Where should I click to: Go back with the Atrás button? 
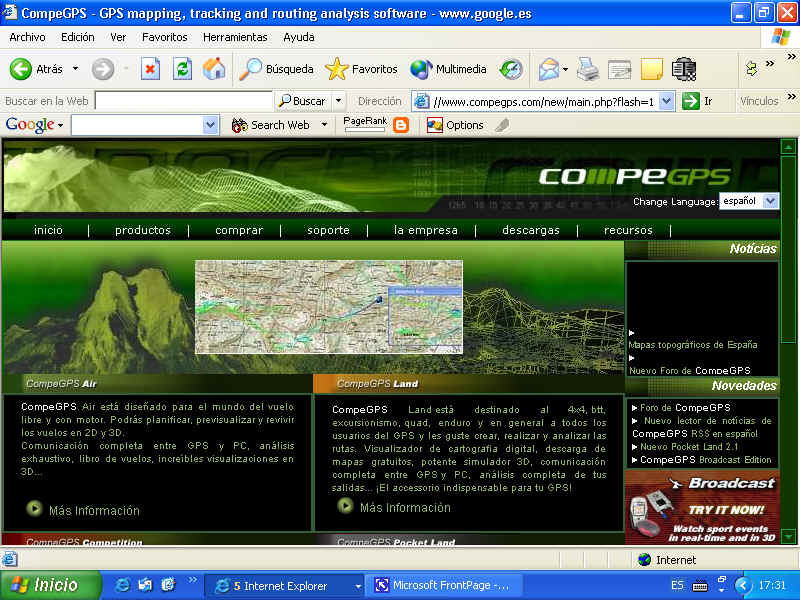click(36, 69)
